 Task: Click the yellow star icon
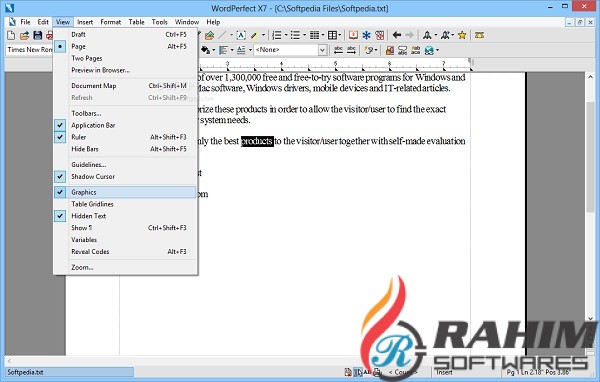(462, 36)
